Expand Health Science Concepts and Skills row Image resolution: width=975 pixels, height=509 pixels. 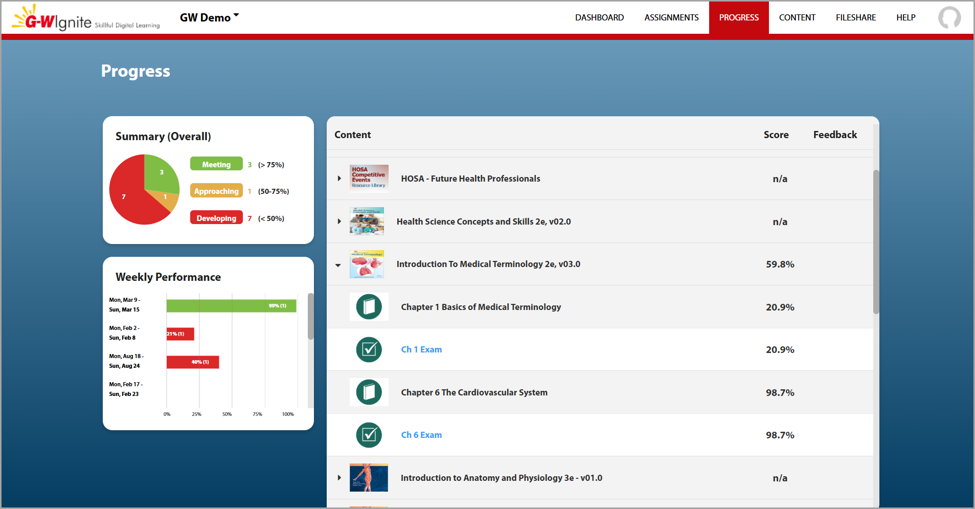[x=339, y=221]
